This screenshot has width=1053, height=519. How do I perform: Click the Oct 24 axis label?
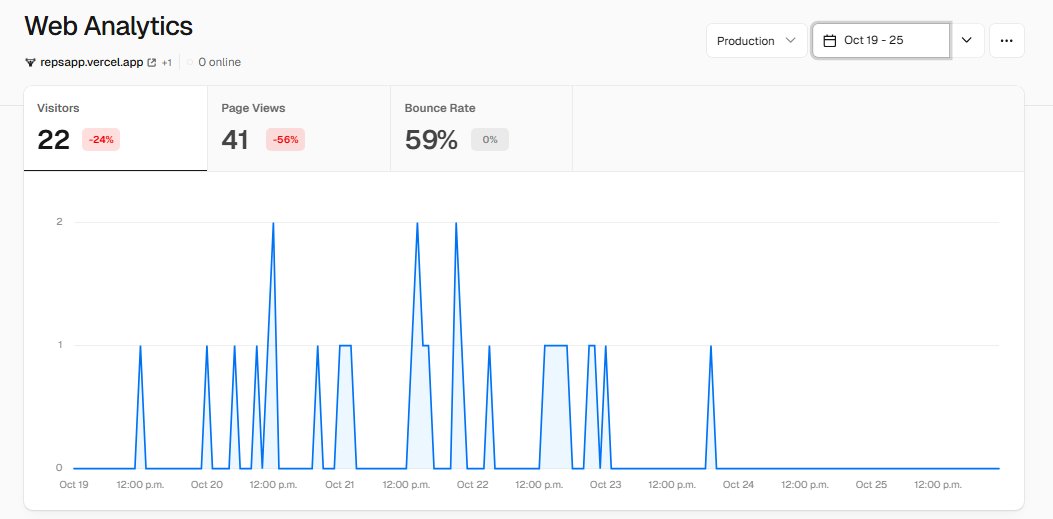pyautogui.click(x=739, y=484)
